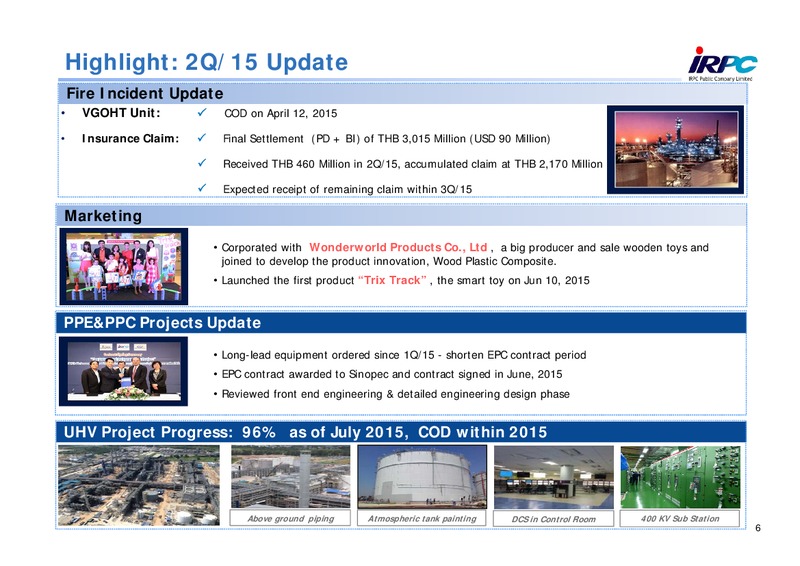Click the 'DCS in Control Room' caption box
The image size is (800, 566).
(554, 519)
